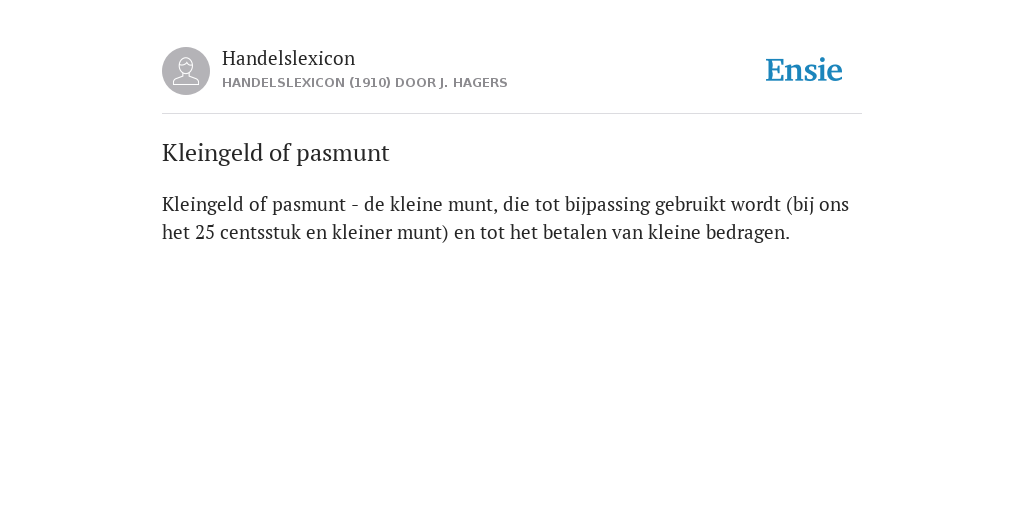This screenshot has height=512, width=1024.
Task: Click '(bij ons' at the end of the first line
Action: [818, 204]
